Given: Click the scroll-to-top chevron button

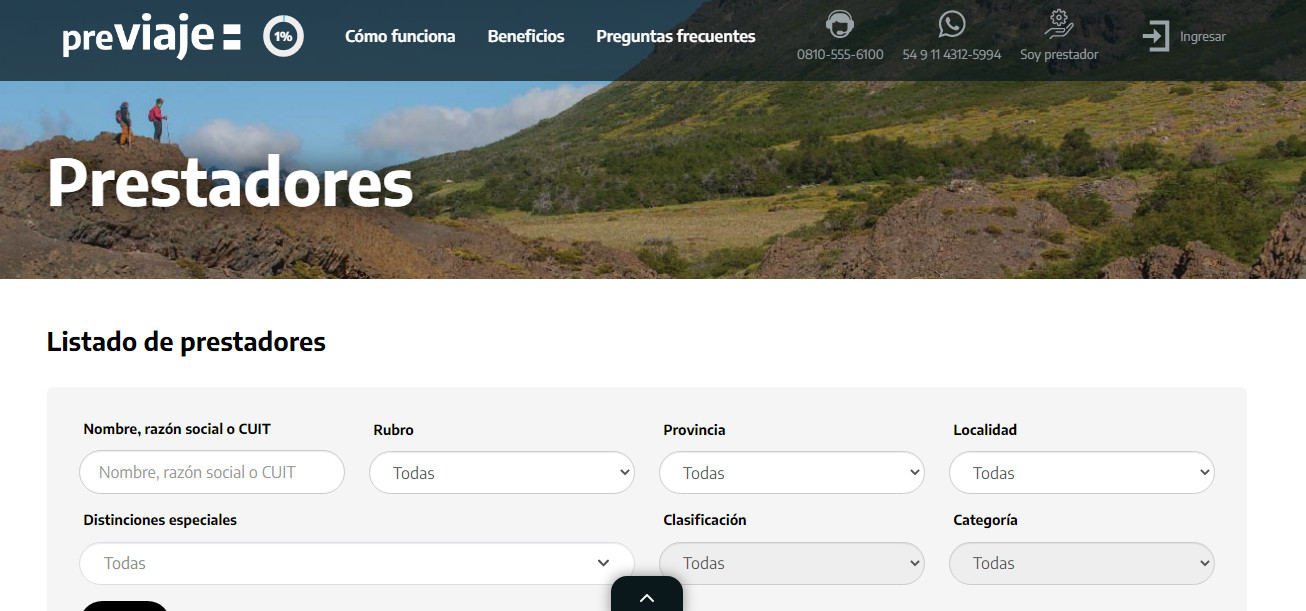Looking at the screenshot, I should tap(647, 597).
